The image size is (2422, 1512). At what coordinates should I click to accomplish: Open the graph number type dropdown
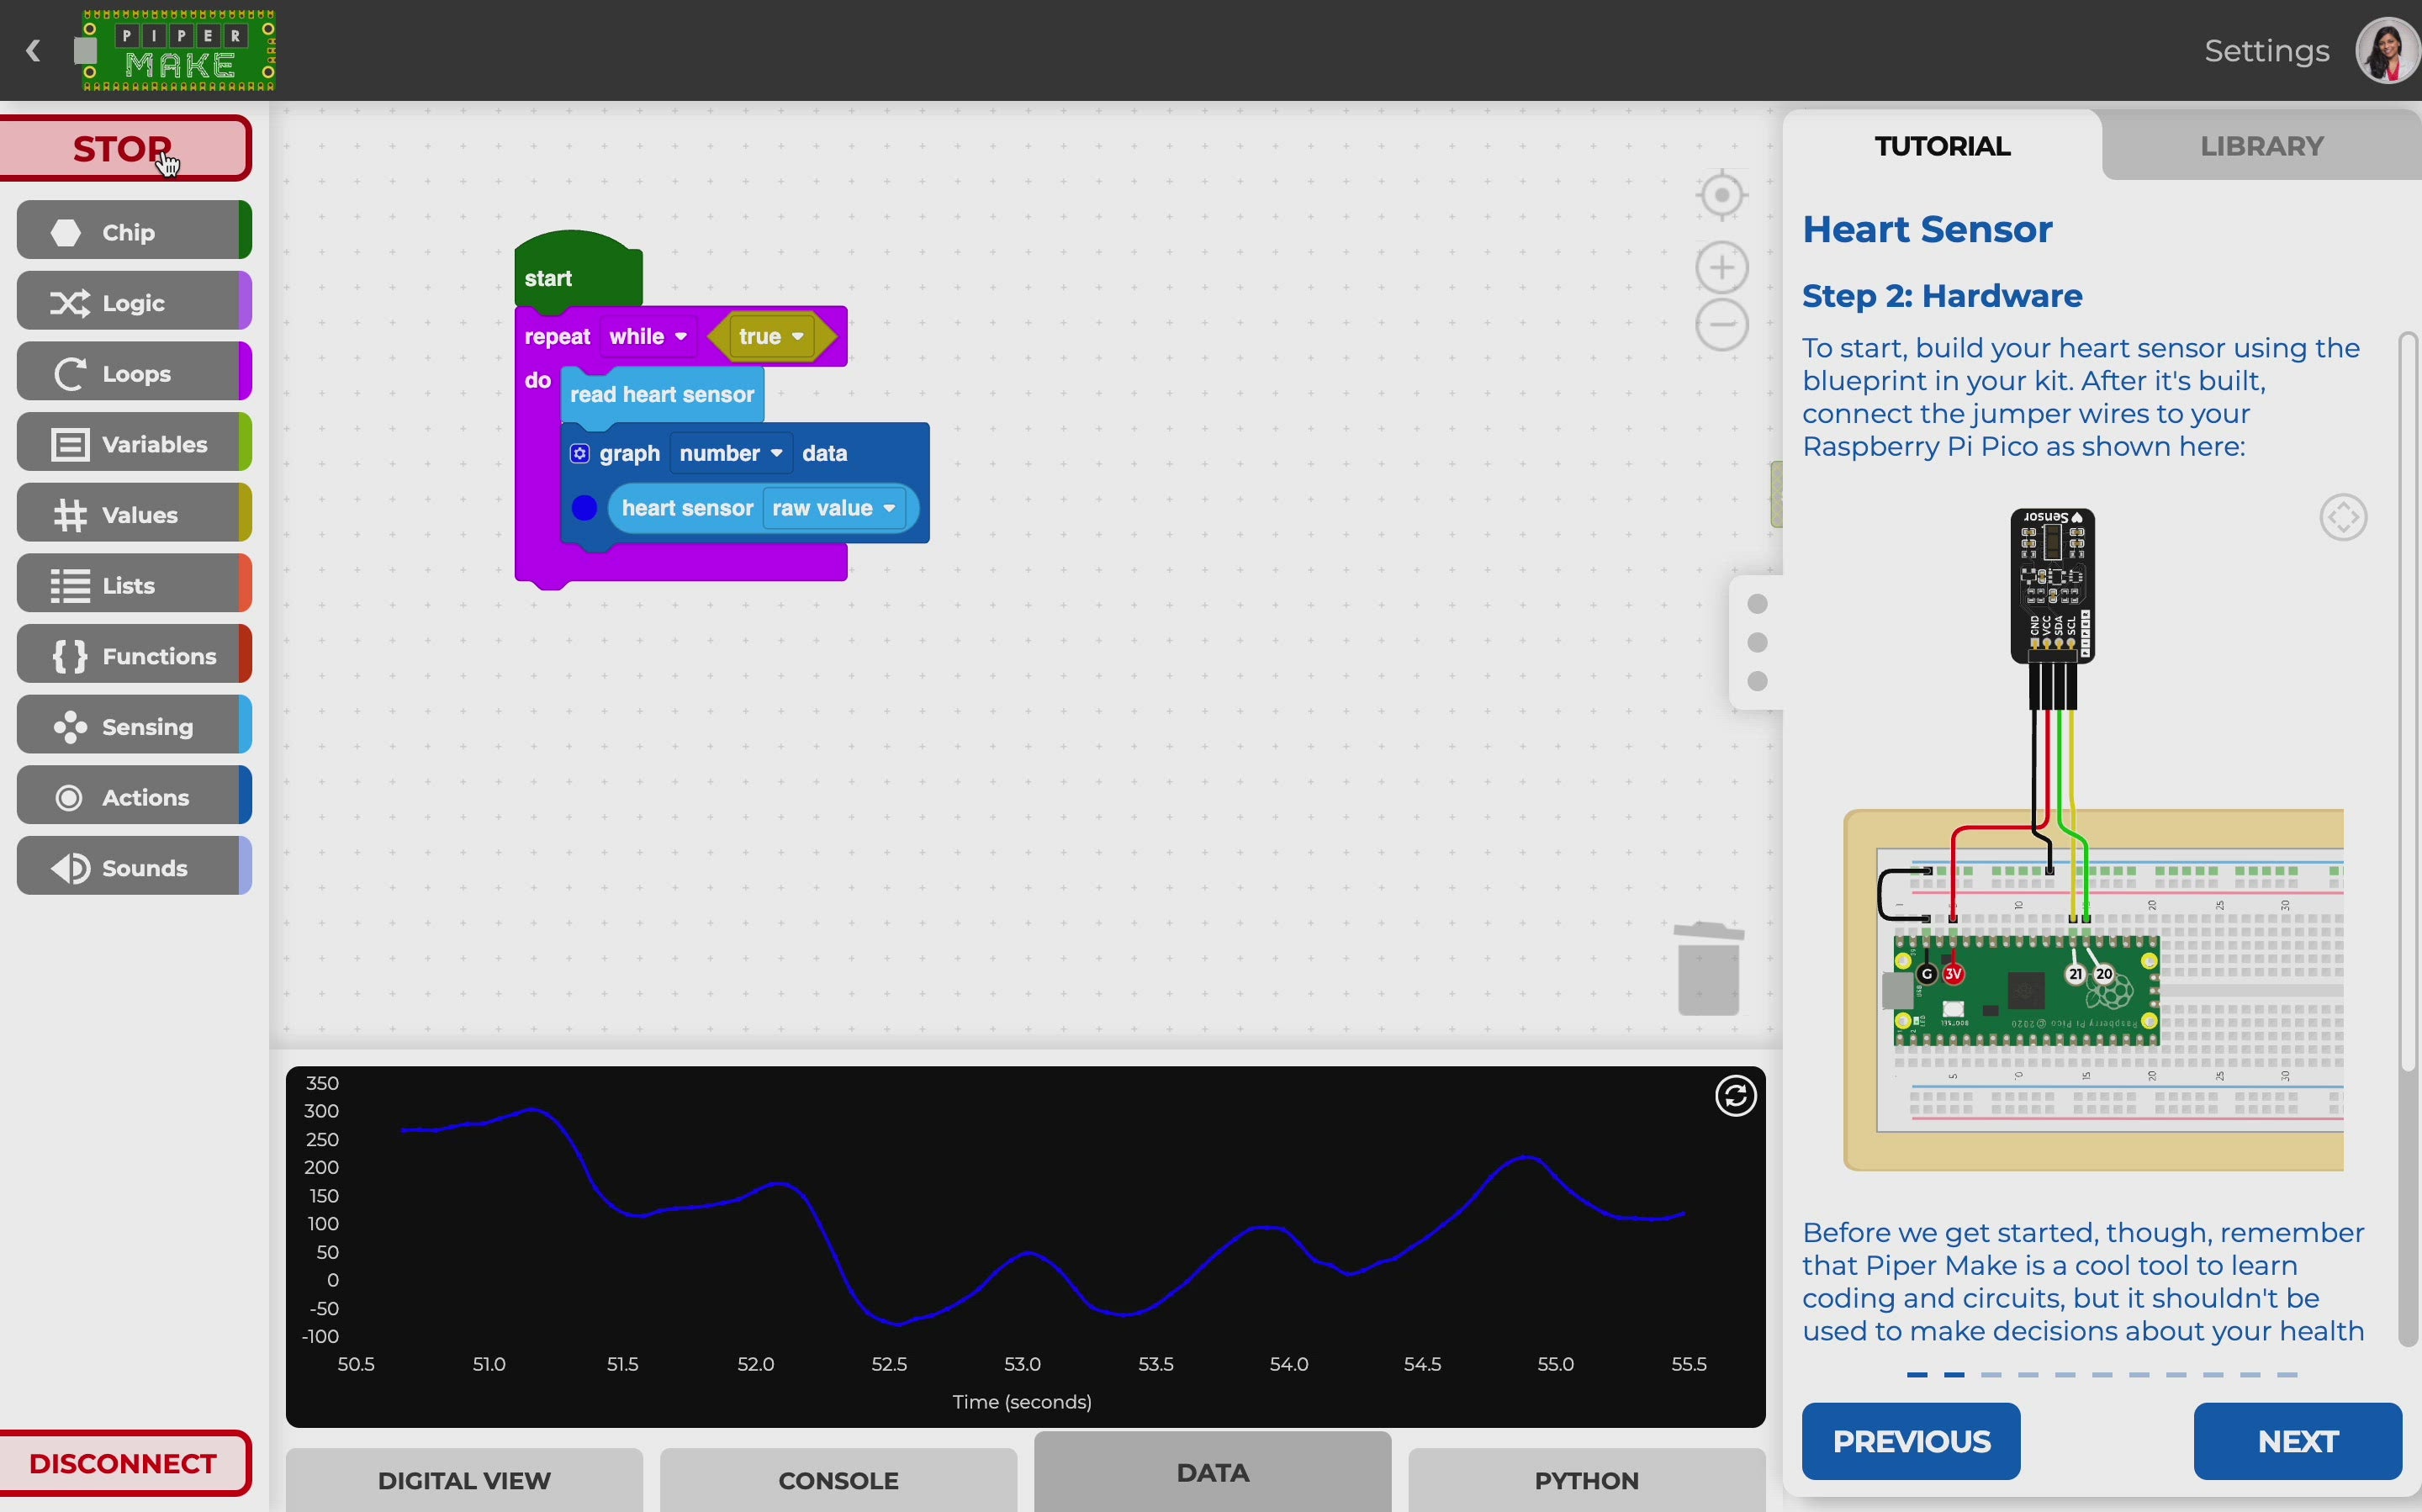coord(731,454)
